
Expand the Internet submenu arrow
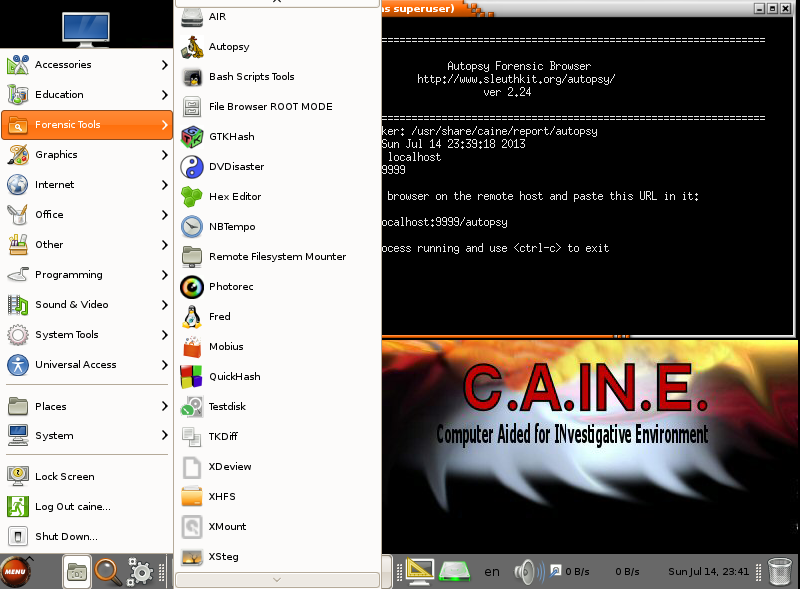point(164,185)
